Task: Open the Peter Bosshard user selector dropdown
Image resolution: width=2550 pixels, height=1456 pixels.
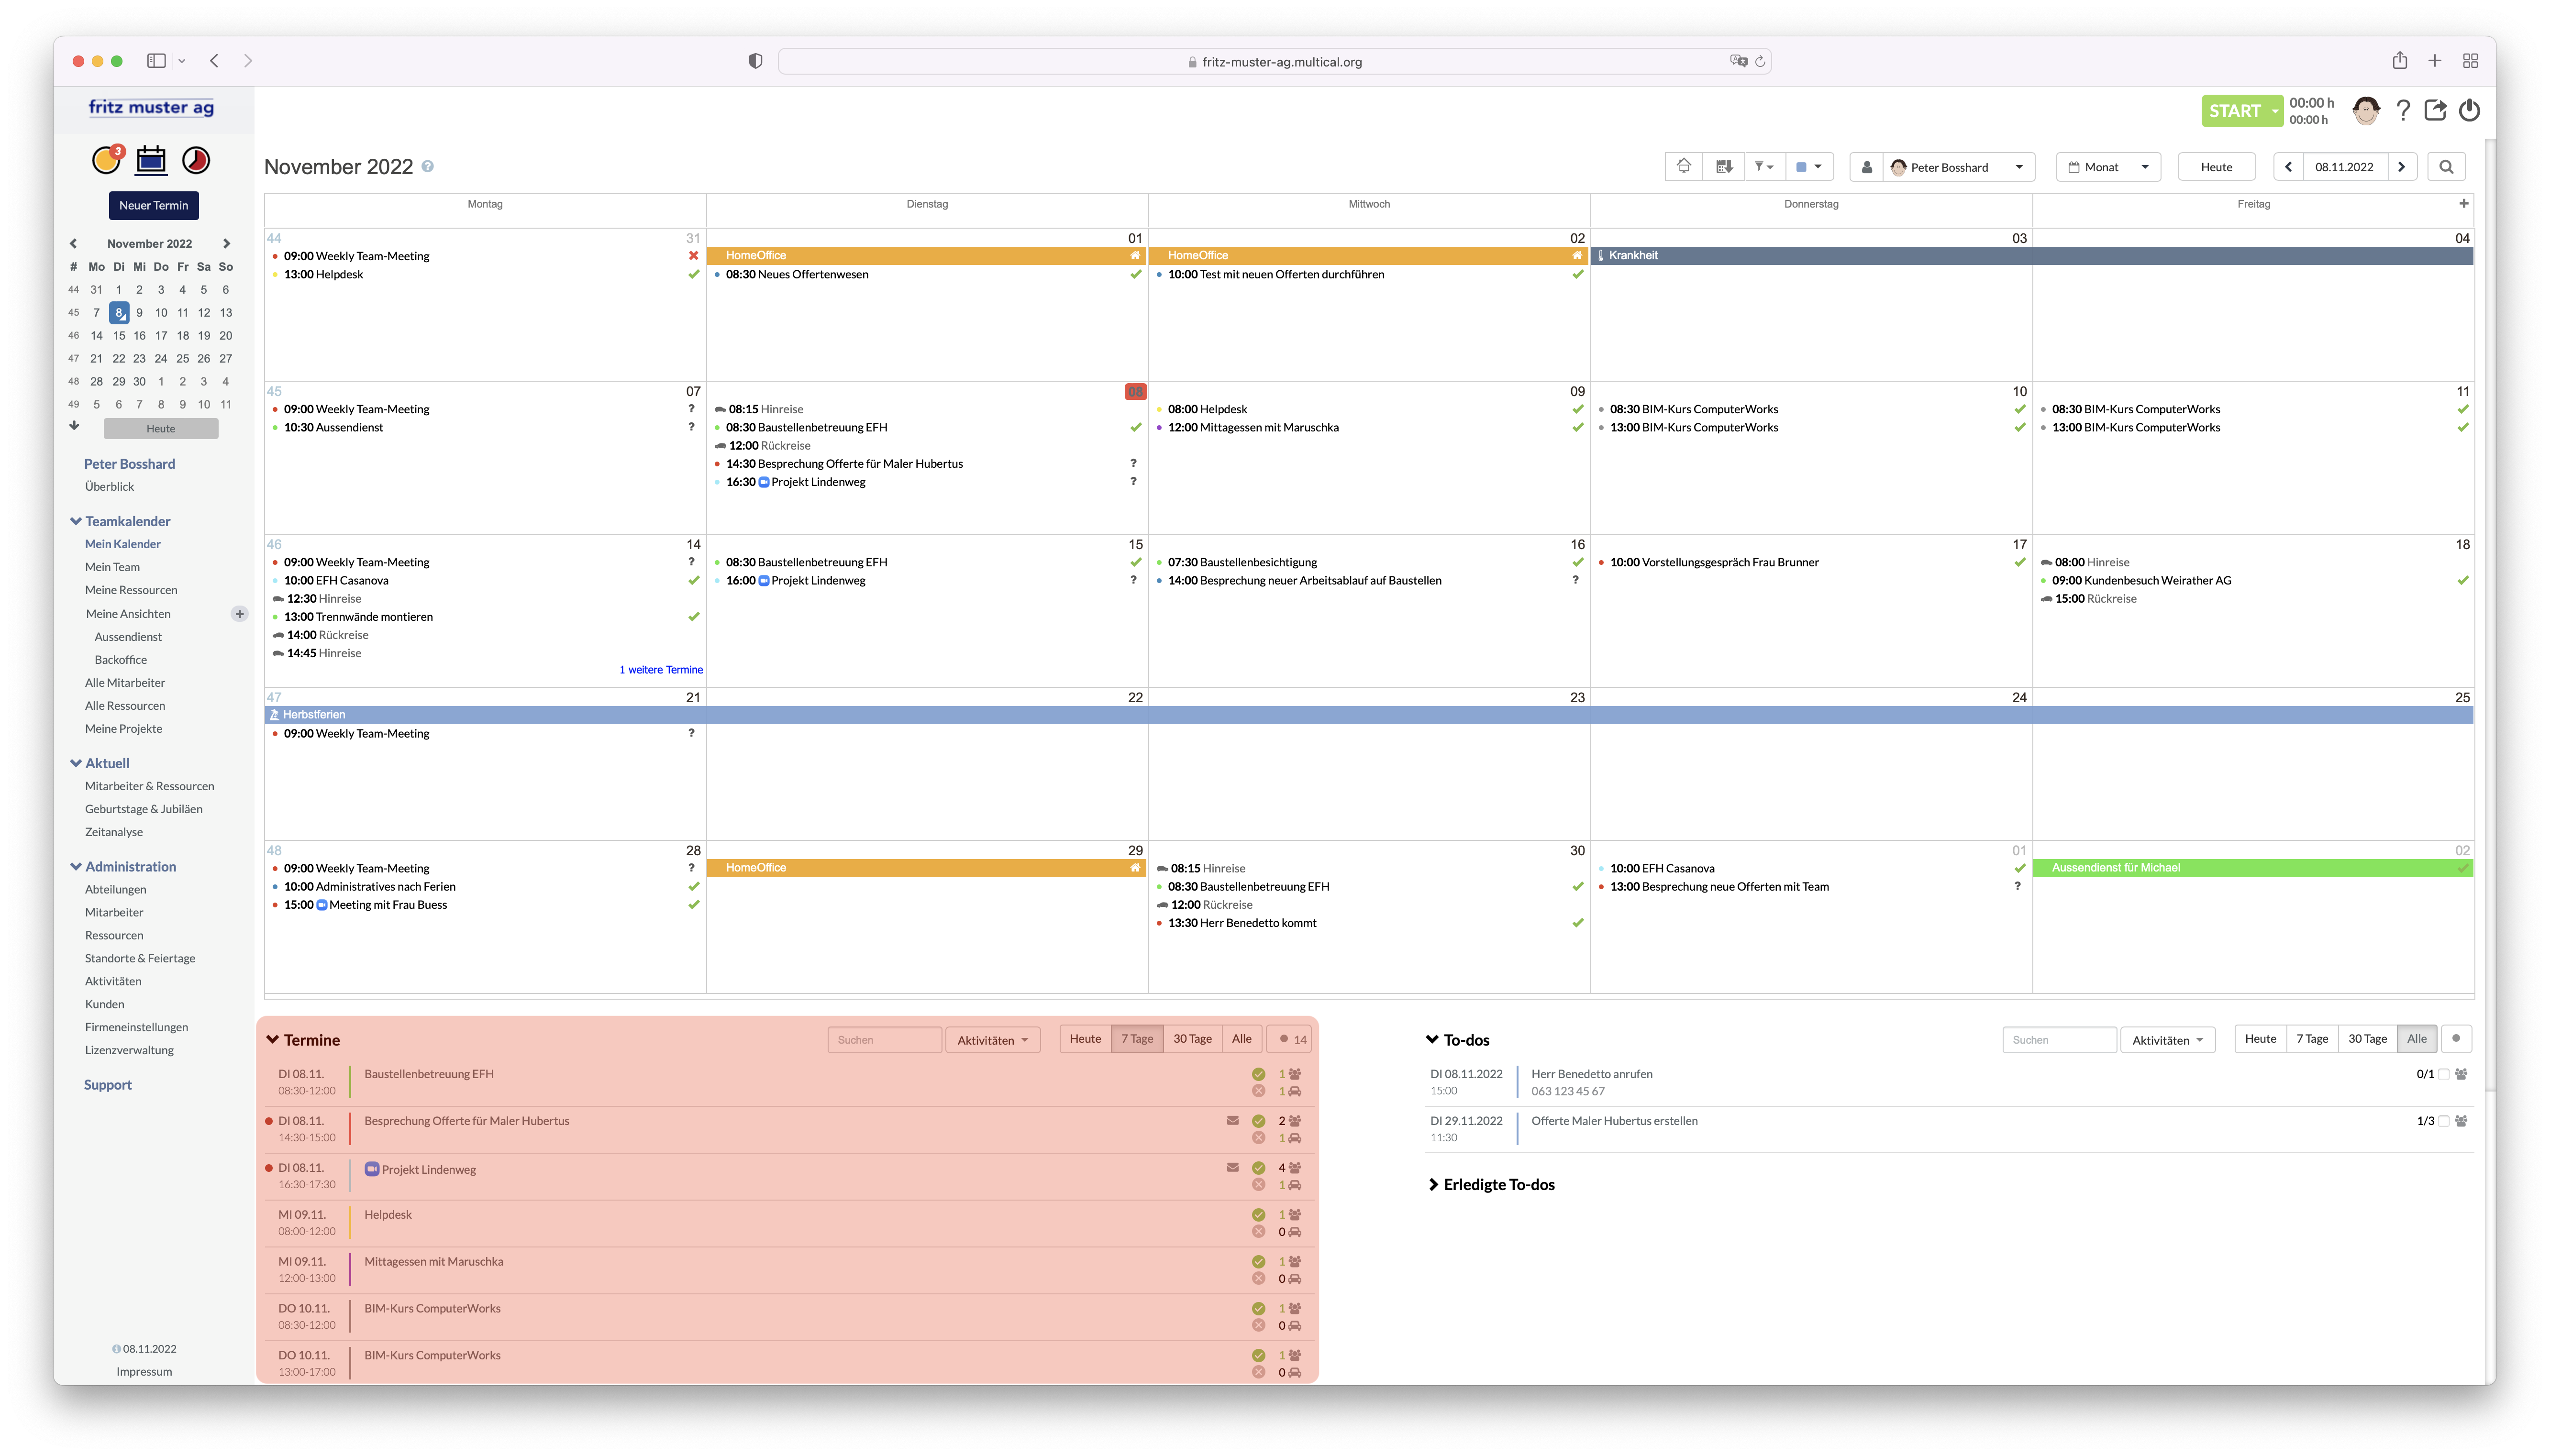Action: [1960, 167]
